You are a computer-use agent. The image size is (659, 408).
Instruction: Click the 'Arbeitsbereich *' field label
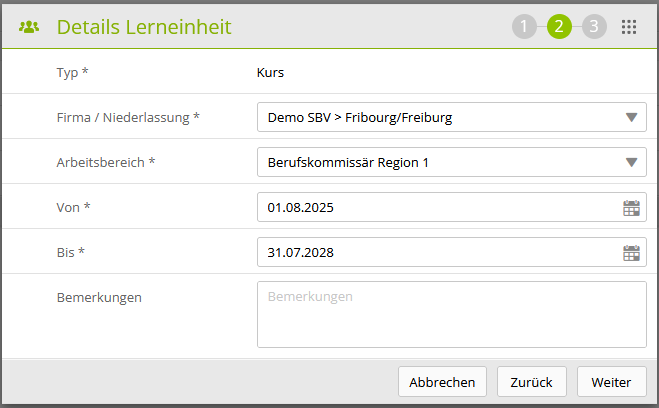click(107, 162)
